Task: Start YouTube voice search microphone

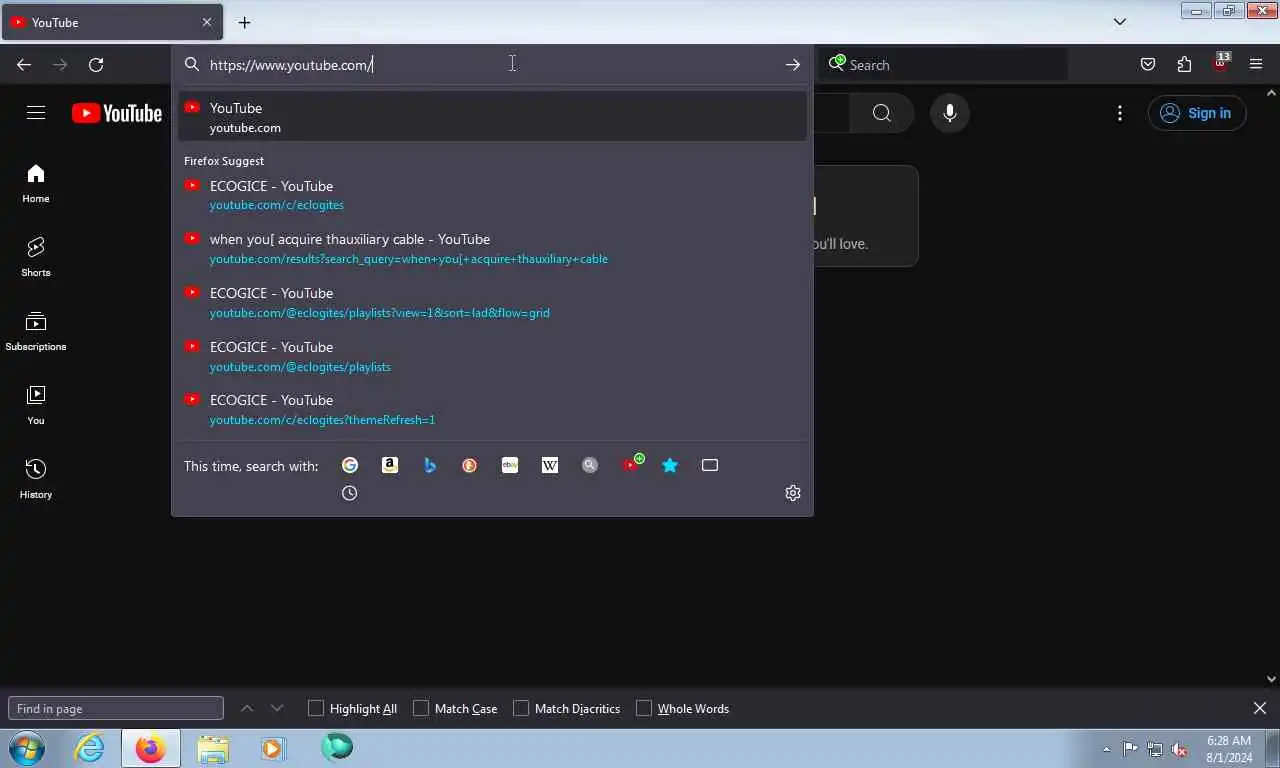Action: (x=950, y=113)
